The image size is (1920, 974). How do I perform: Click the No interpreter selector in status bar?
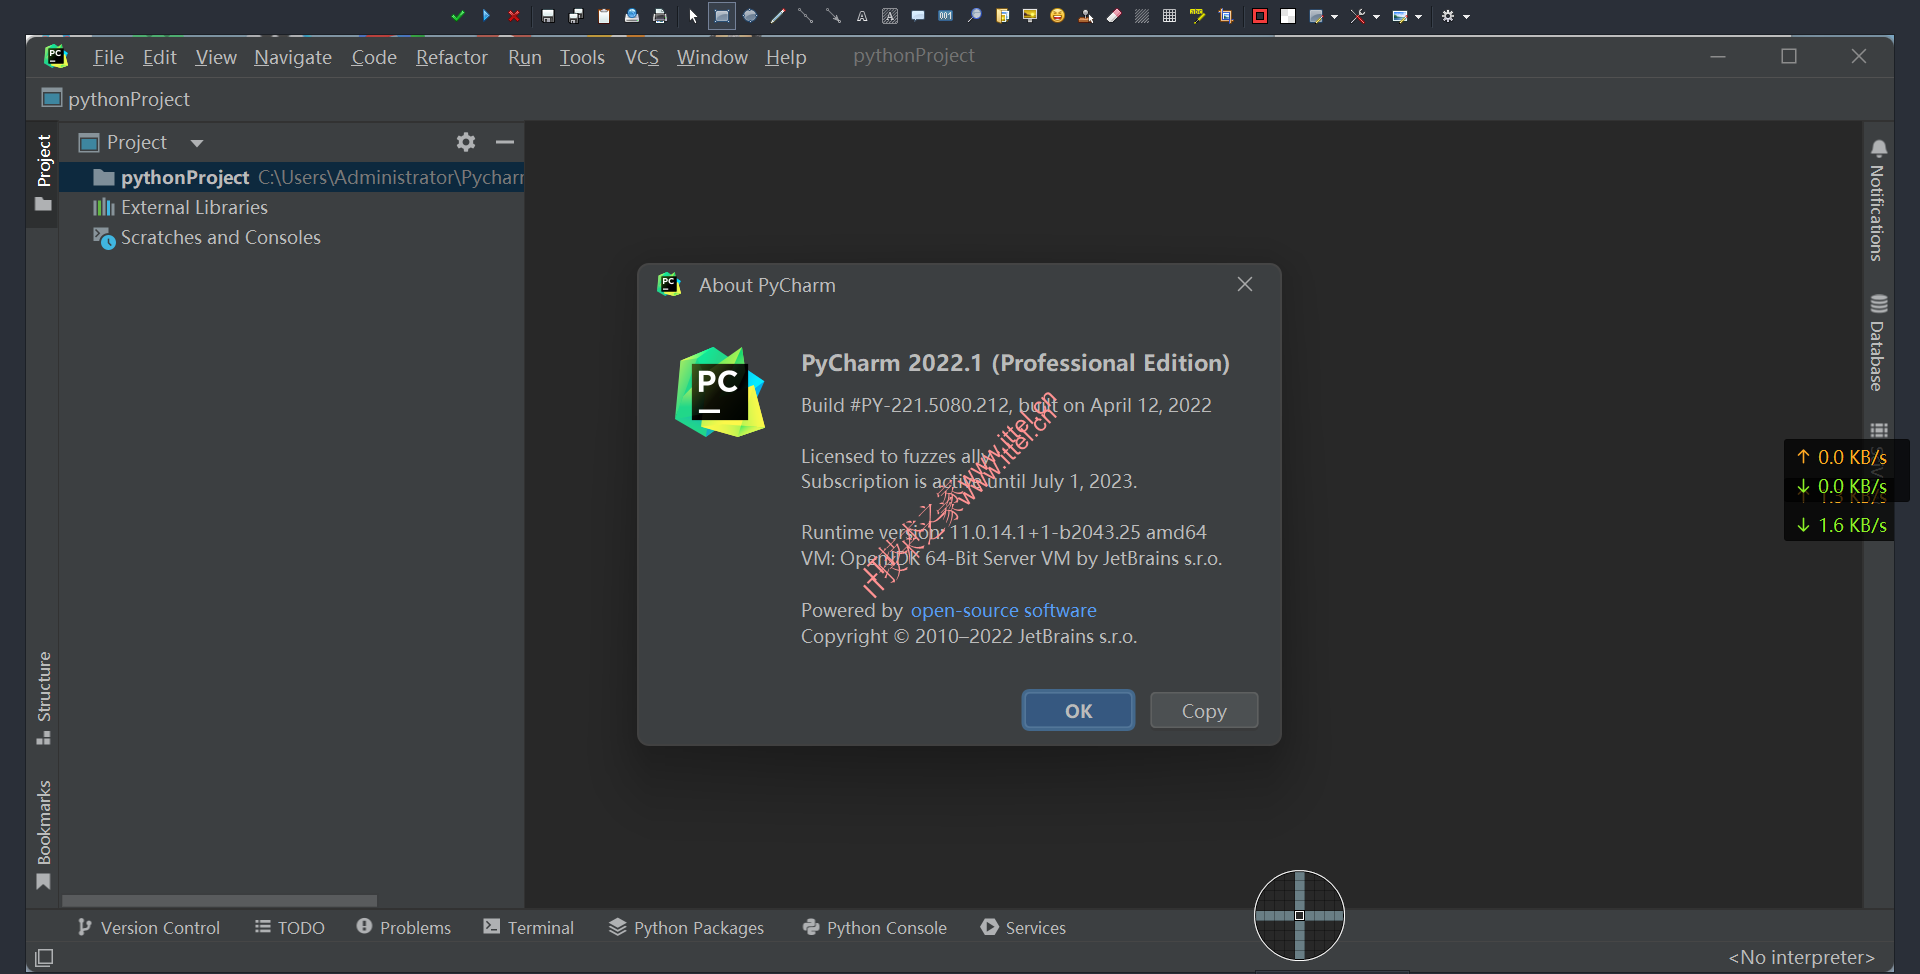click(1802, 957)
